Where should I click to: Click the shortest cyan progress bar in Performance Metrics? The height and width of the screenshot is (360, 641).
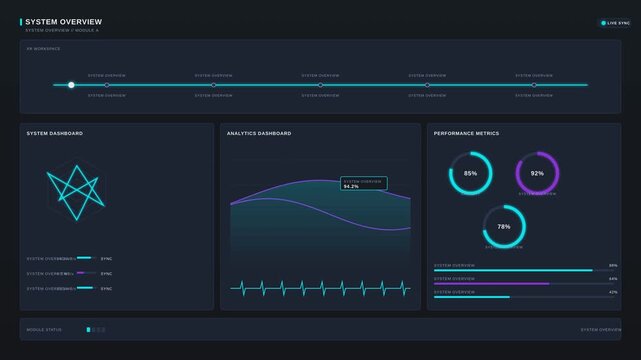click(524, 297)
